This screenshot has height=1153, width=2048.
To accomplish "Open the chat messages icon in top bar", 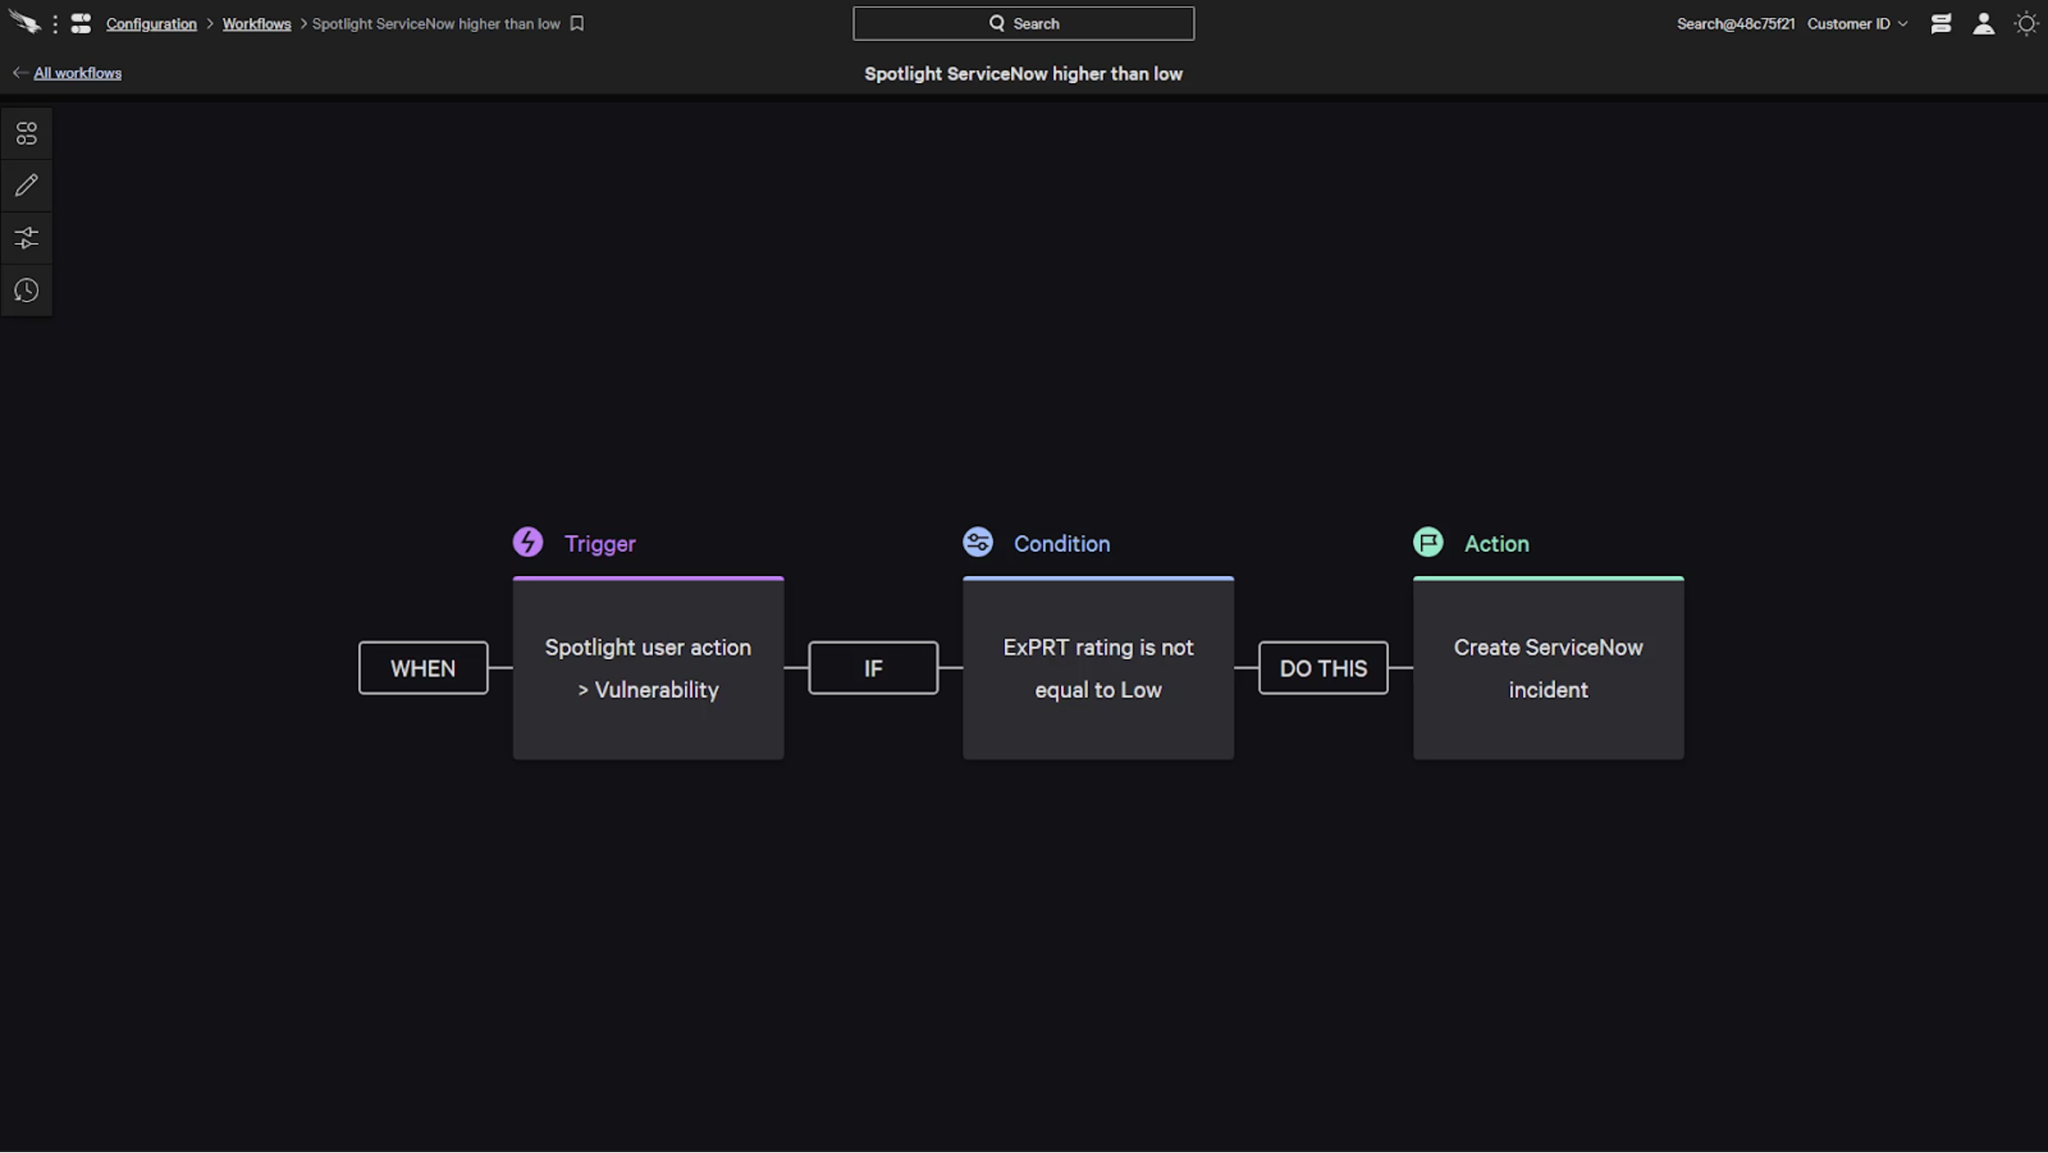I will [1940, 23].
